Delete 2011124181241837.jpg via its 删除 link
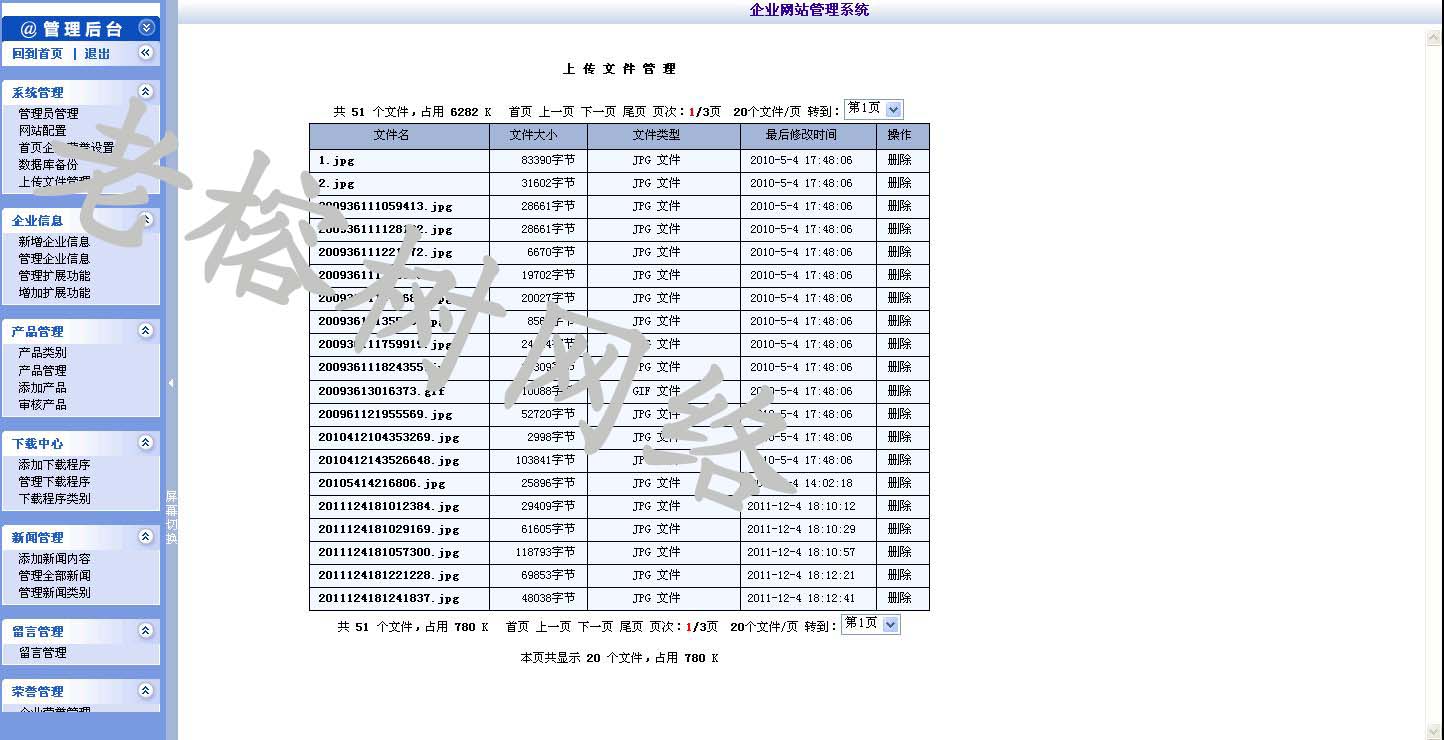The width and height of the screenshot is (1444, 740). coord(899,598)
